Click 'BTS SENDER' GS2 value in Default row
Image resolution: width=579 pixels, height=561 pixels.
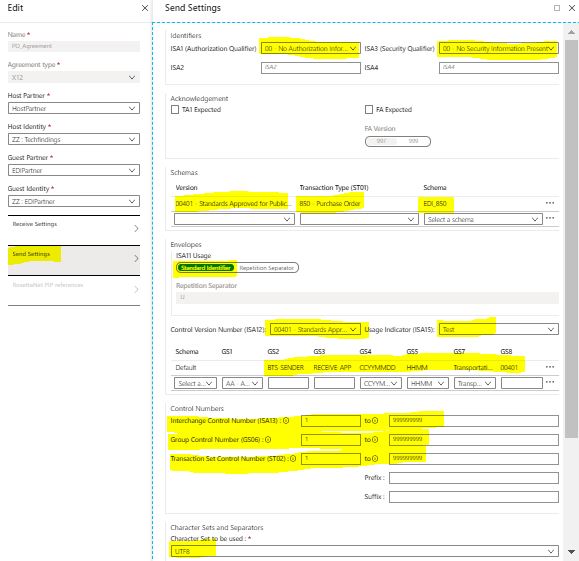(x=285, y=367)
